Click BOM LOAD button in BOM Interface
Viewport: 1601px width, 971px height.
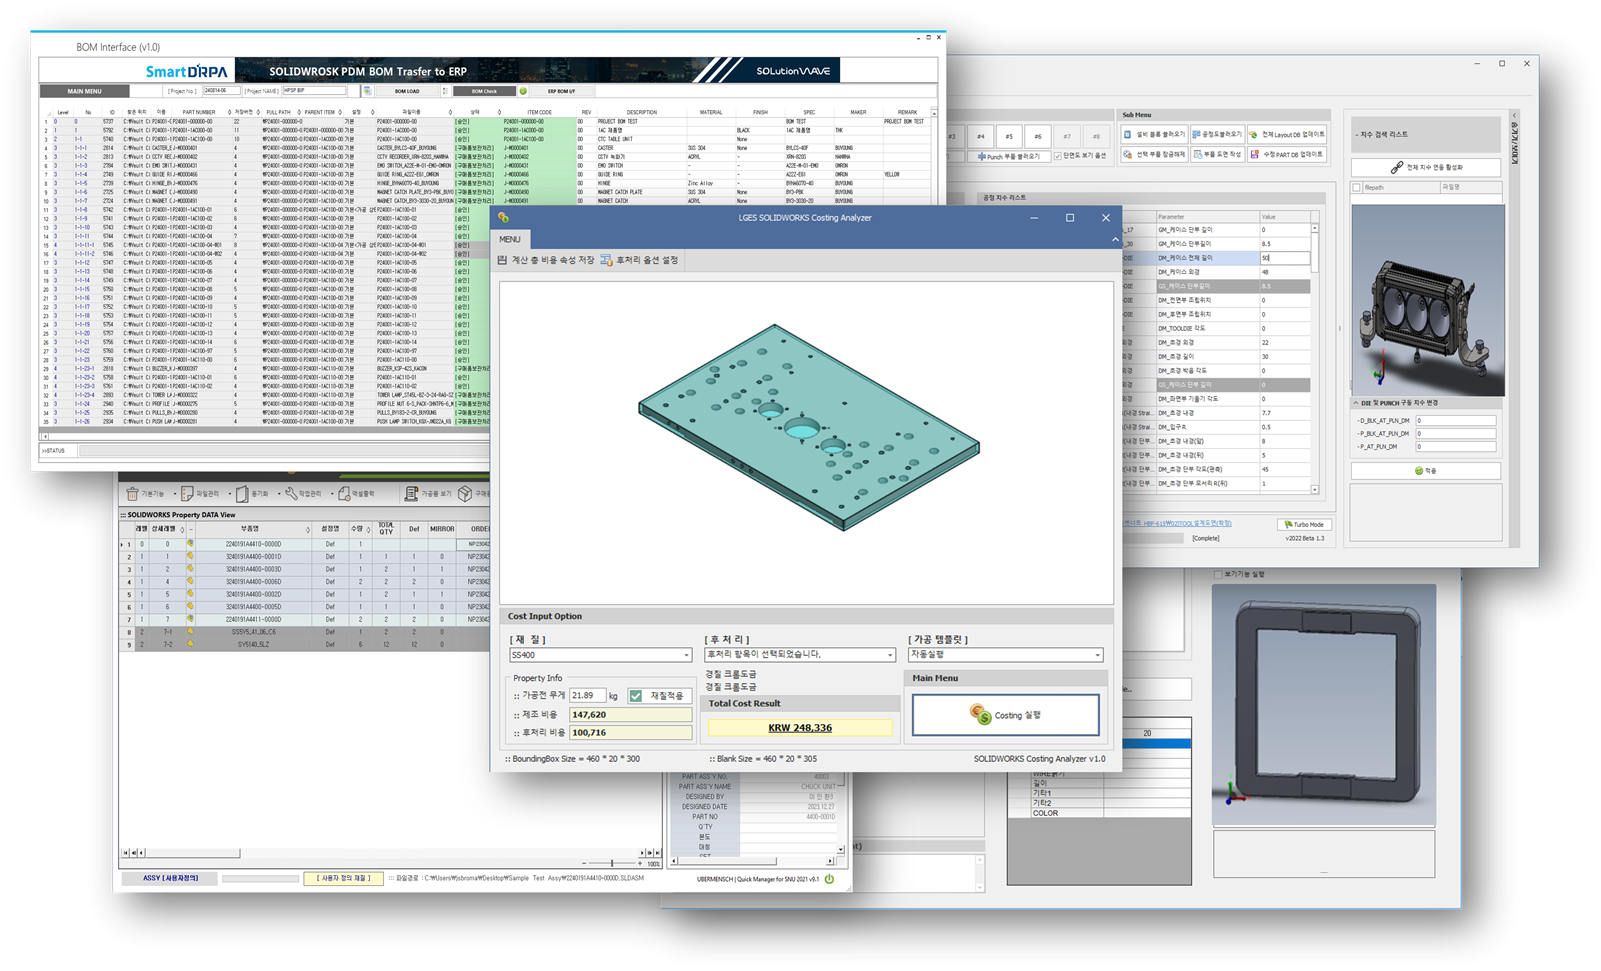pyautogui.click(x=407, y=91)
